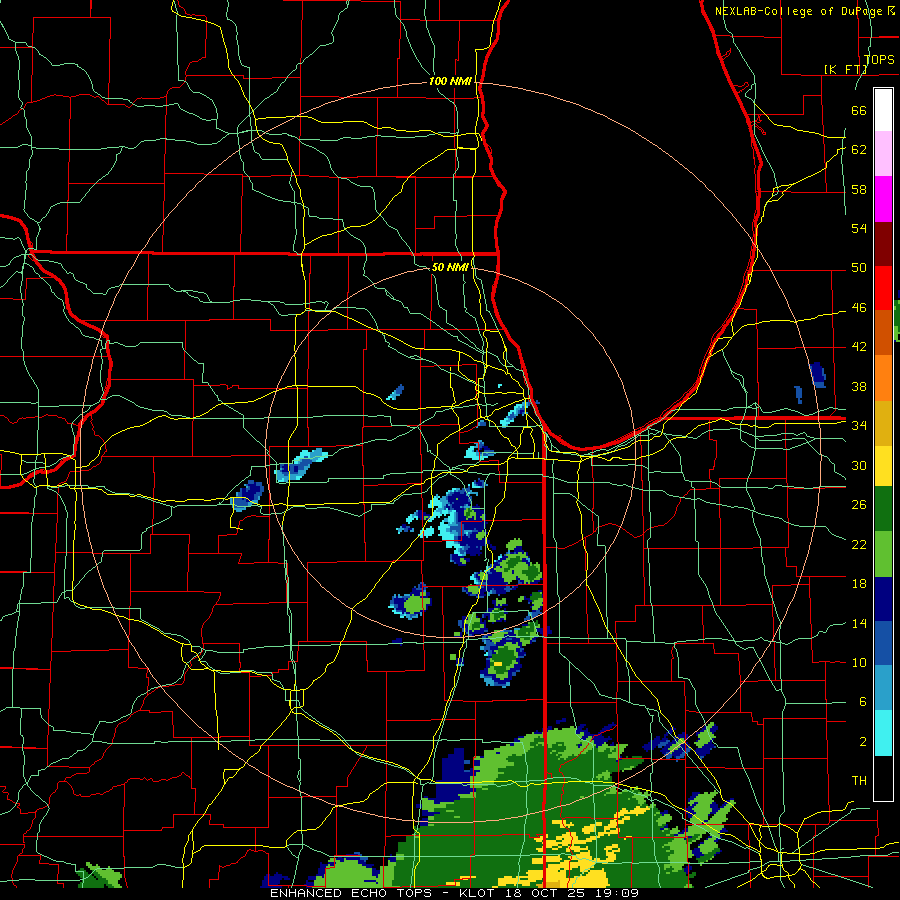Select the dark maroon legend swatch
Viewport: 900px width, 900px height.
tap(883, 243)
